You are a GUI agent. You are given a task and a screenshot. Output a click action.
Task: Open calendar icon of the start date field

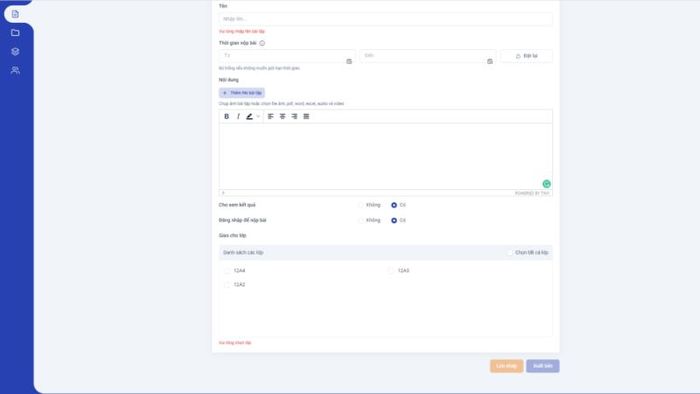(349, 61)
